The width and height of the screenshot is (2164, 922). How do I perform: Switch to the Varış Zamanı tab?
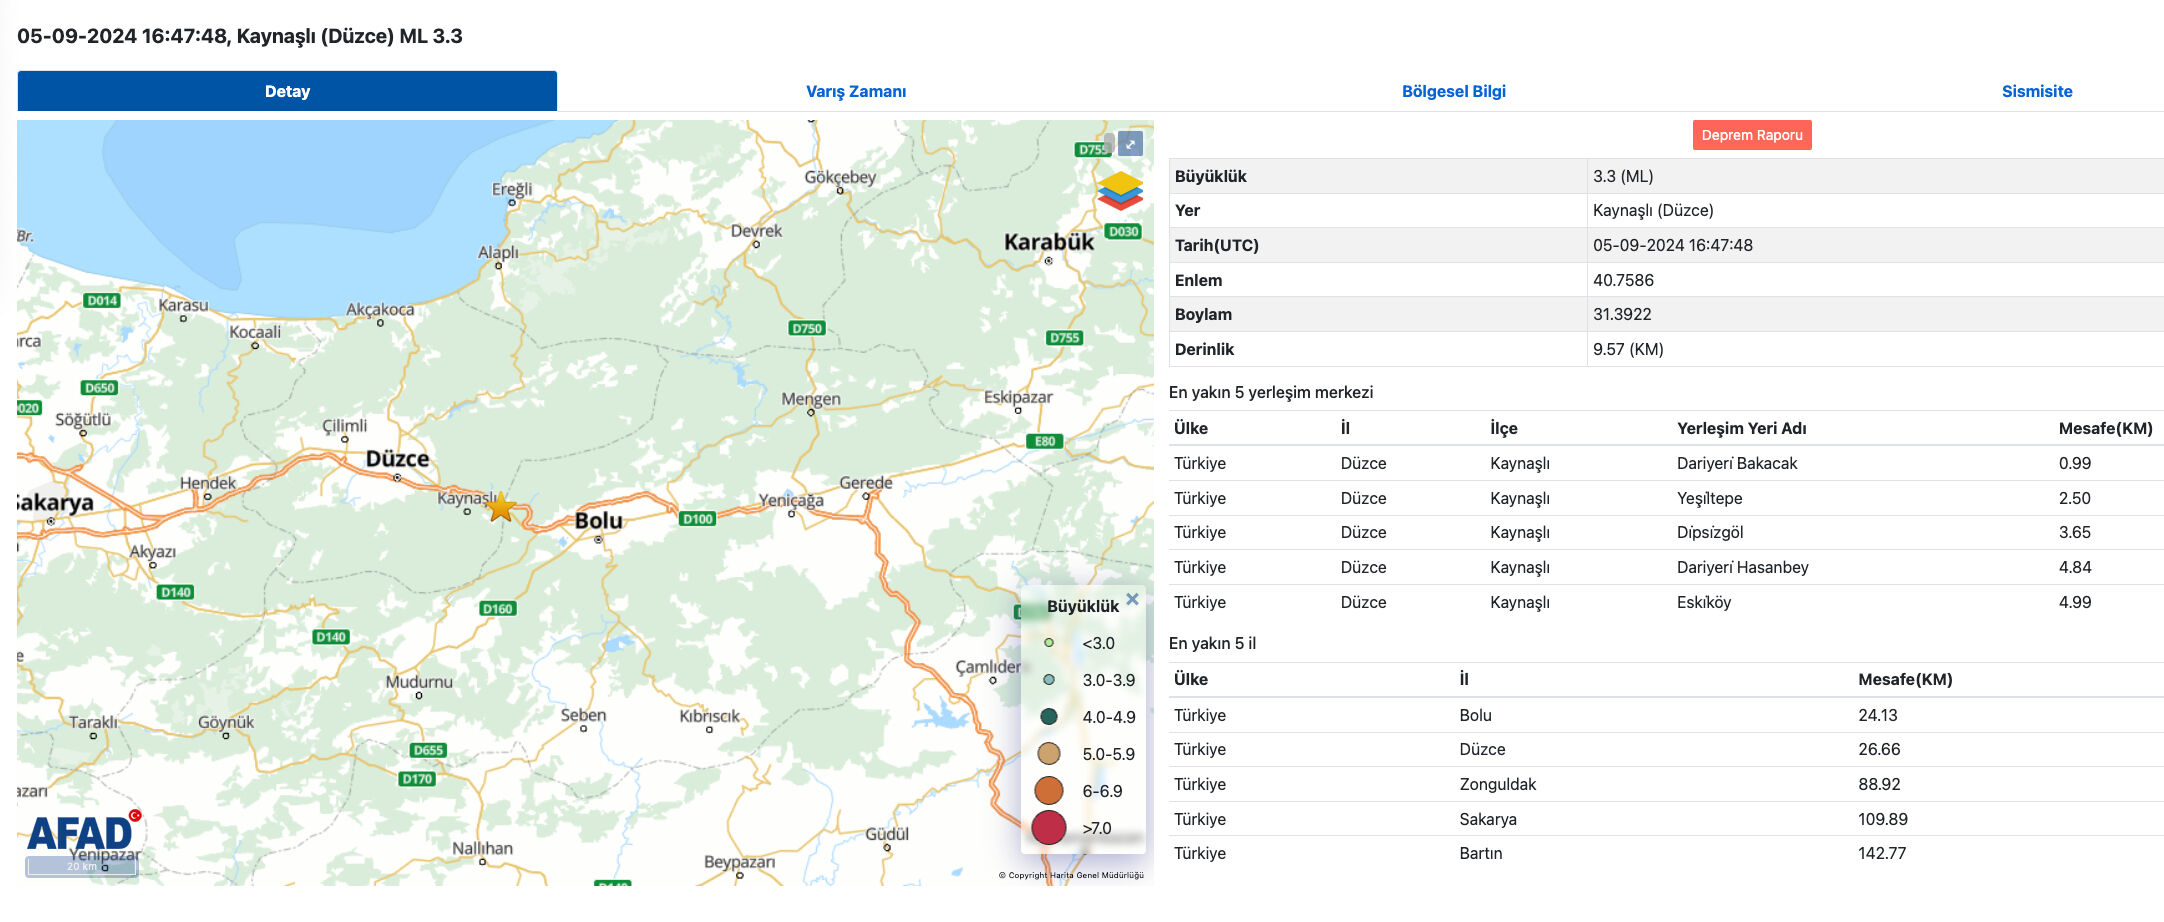coord(856,91)
